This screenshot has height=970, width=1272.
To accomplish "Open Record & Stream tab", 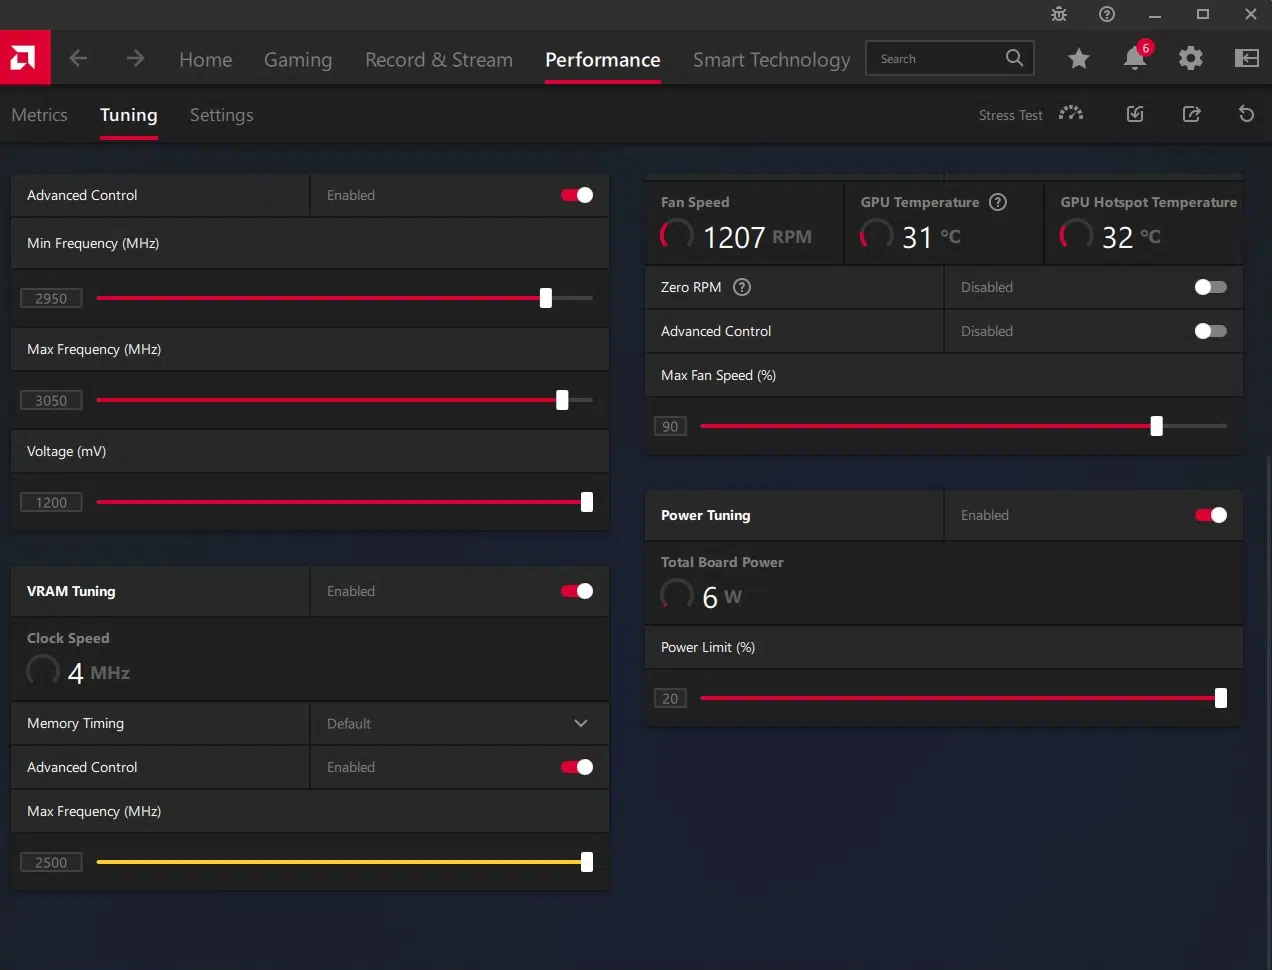I will 439,60.
